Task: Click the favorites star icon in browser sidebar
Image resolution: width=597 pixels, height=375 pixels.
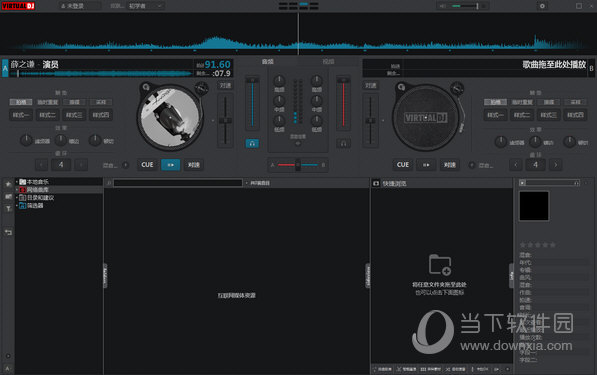Action: point(8,184)
